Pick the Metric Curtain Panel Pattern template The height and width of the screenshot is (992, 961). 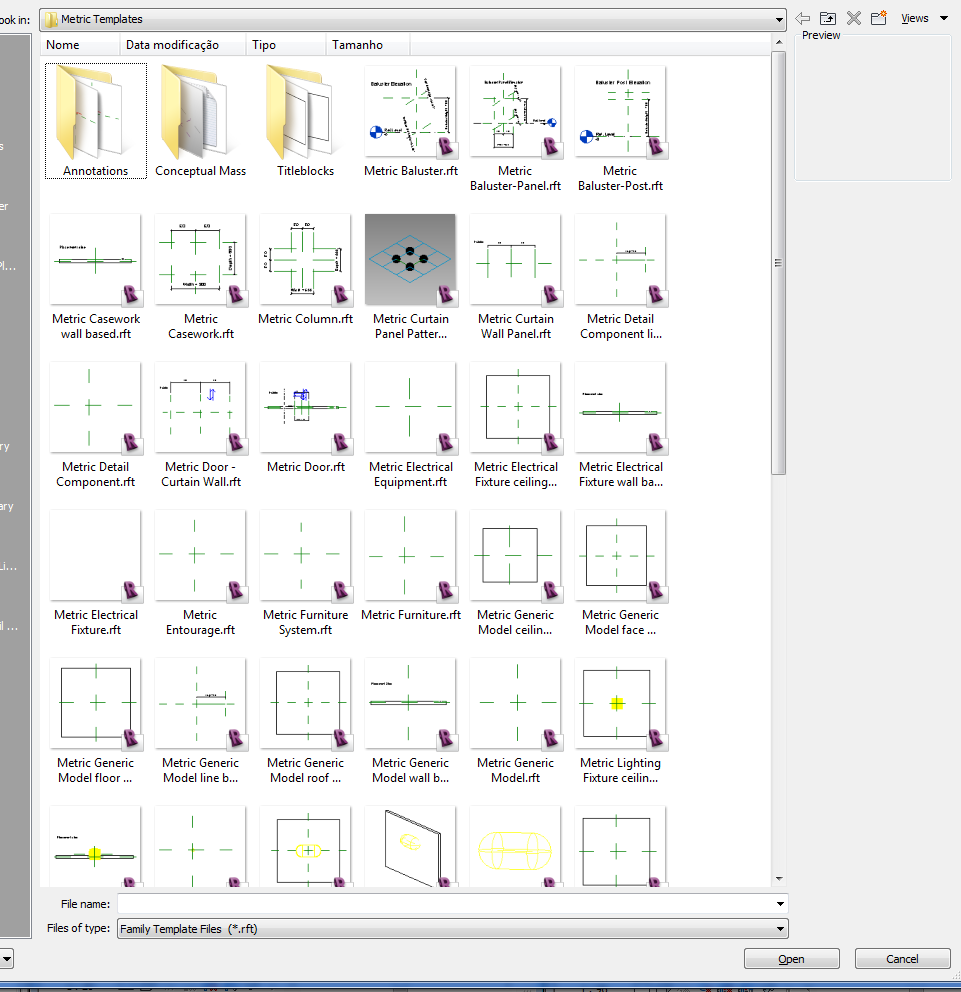(410, 268)
